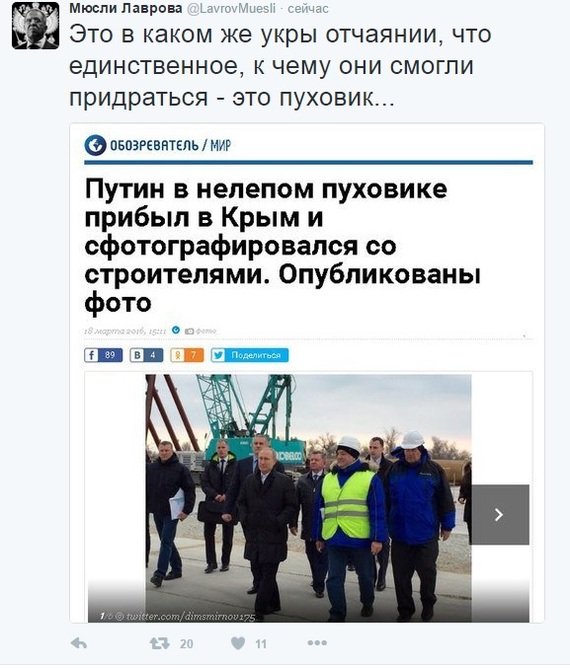
Task: Click the construction site photo
Action: click(308, 498)
